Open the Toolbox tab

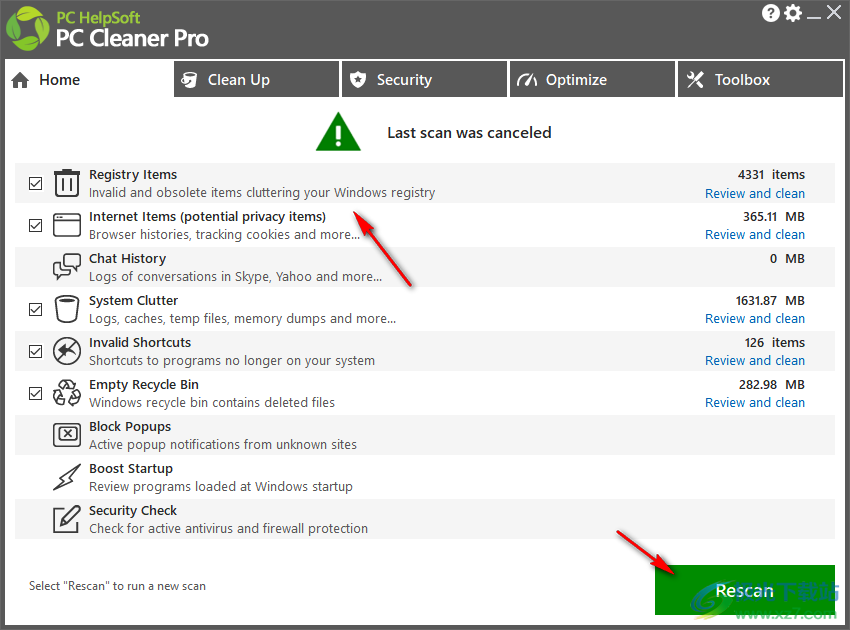[x=761, y=79]
